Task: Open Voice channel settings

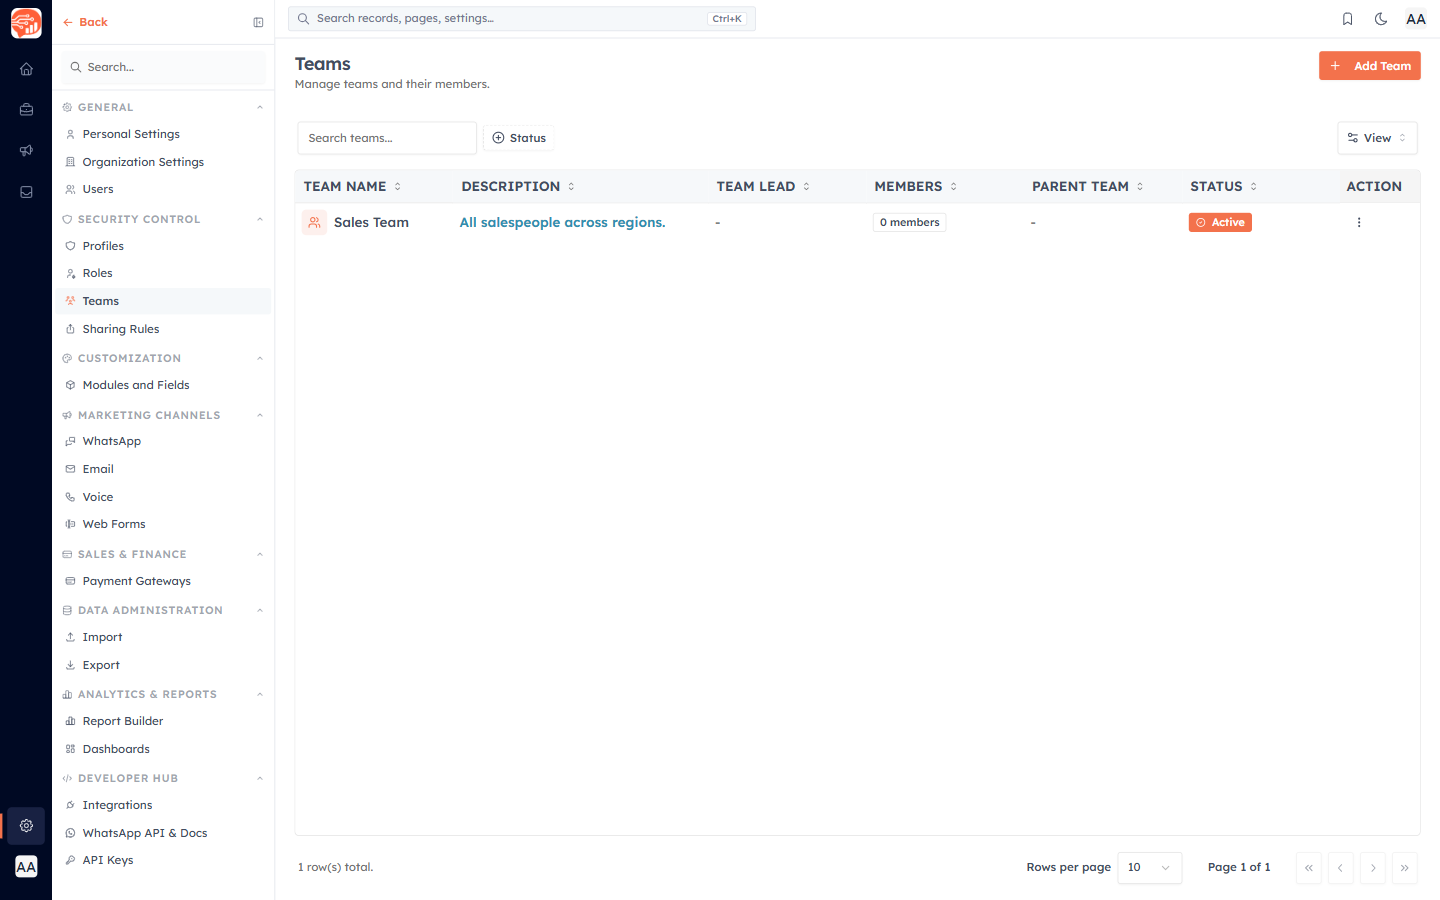Action: (162, 497)
